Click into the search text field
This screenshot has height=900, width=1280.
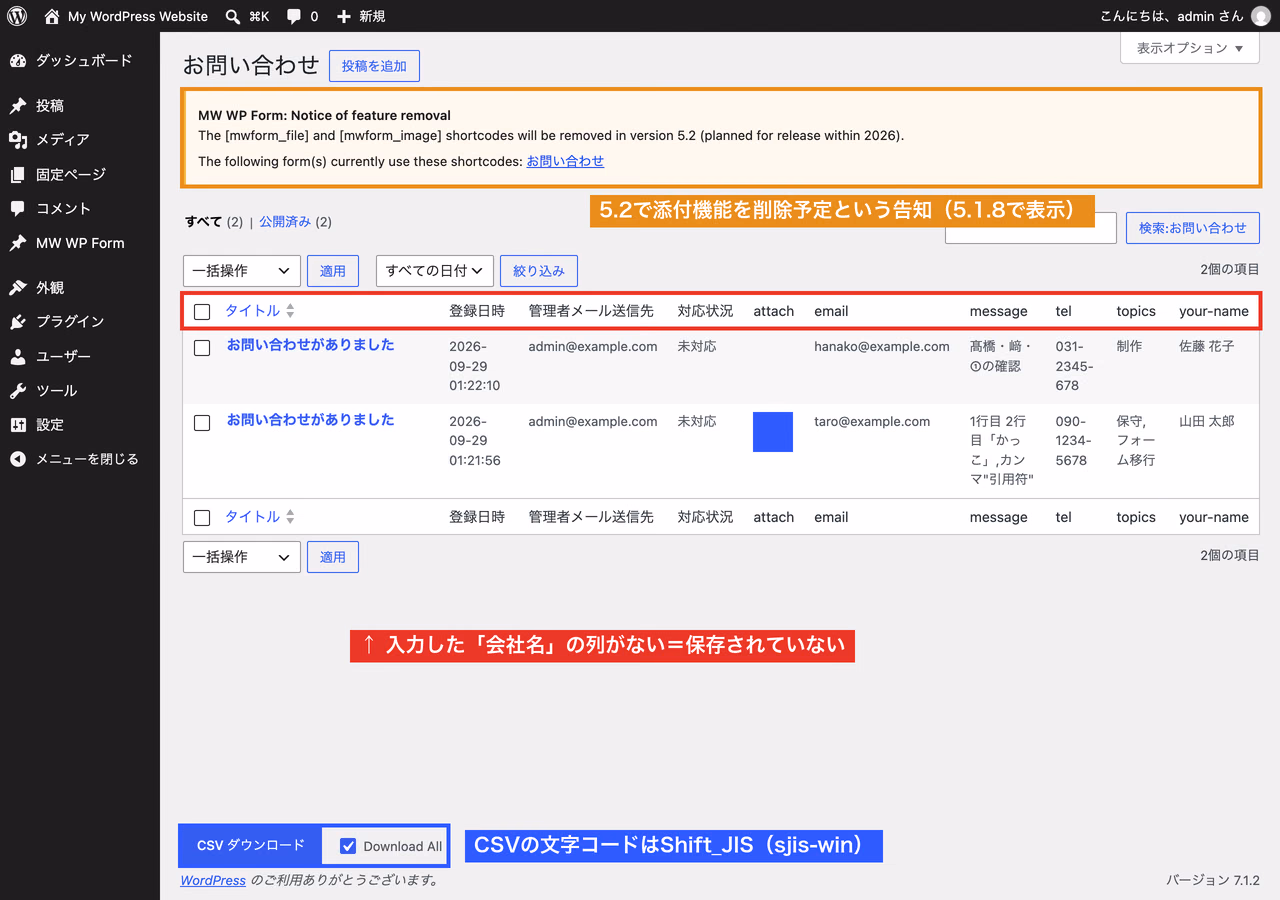pyautogui.click(x=1031, y=228)
